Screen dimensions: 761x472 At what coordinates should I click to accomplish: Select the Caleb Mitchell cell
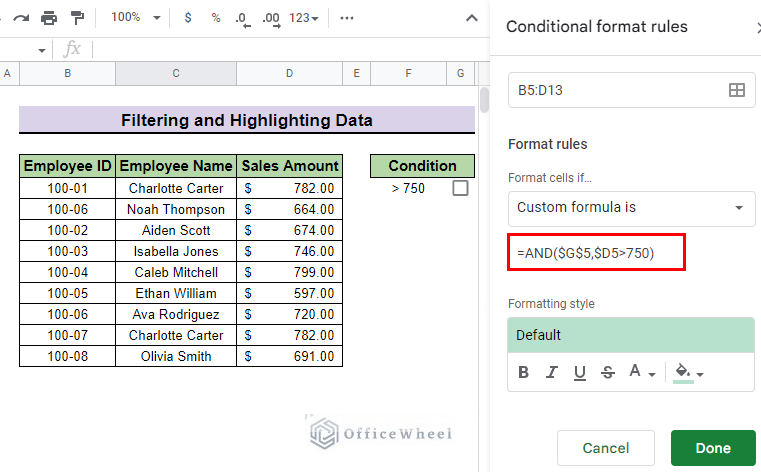tap(176, 272)
